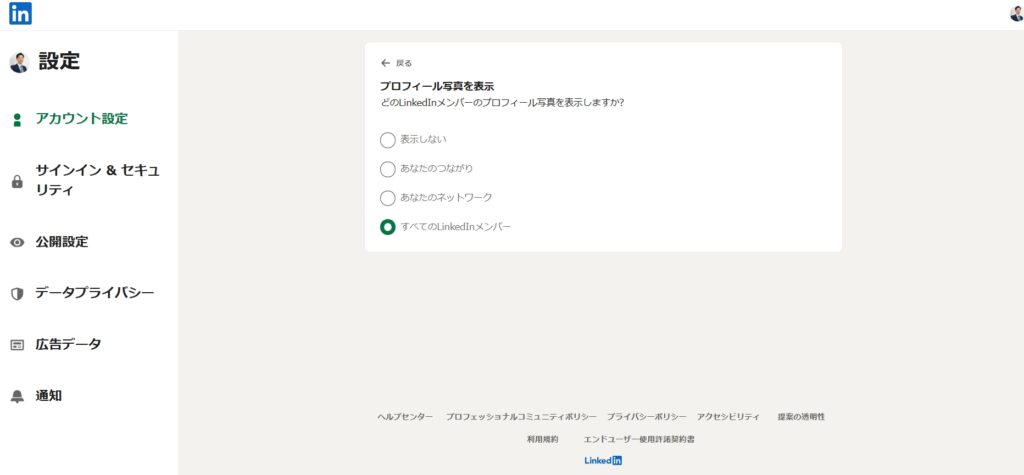This screenshot has width=1024, height=475.
Task: Open profile avatar menu in top-right corner
Action: pos(1016,14)
